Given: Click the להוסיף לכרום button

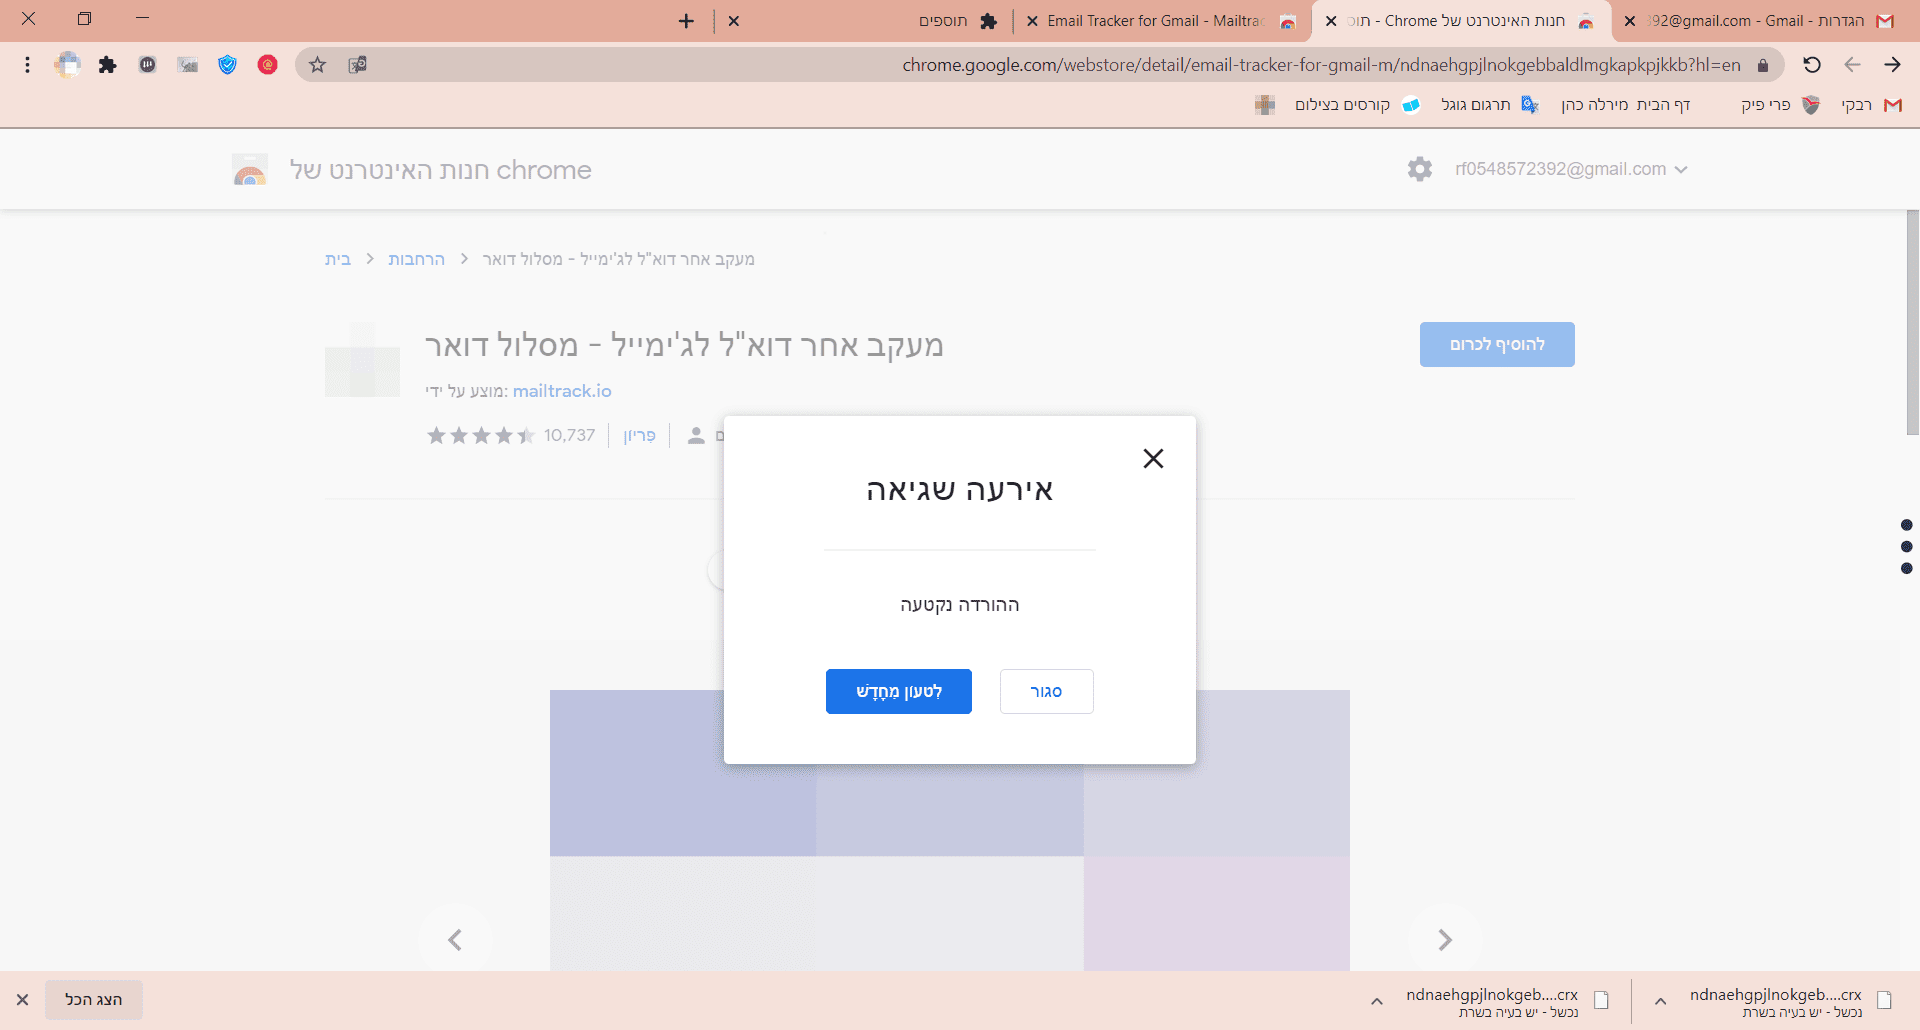Looking at the screenshot, I should [1497, 344].
